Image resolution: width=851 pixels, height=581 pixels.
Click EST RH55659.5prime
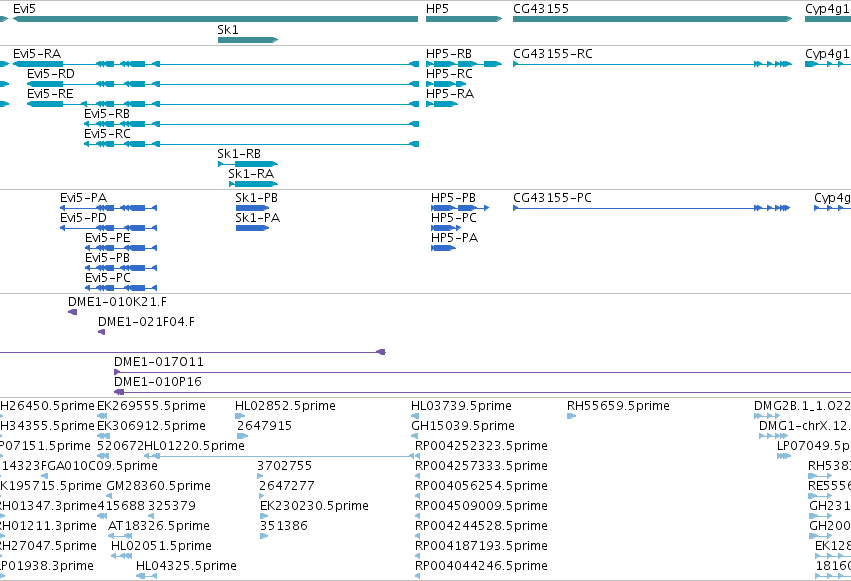click(x=618, y=406)
